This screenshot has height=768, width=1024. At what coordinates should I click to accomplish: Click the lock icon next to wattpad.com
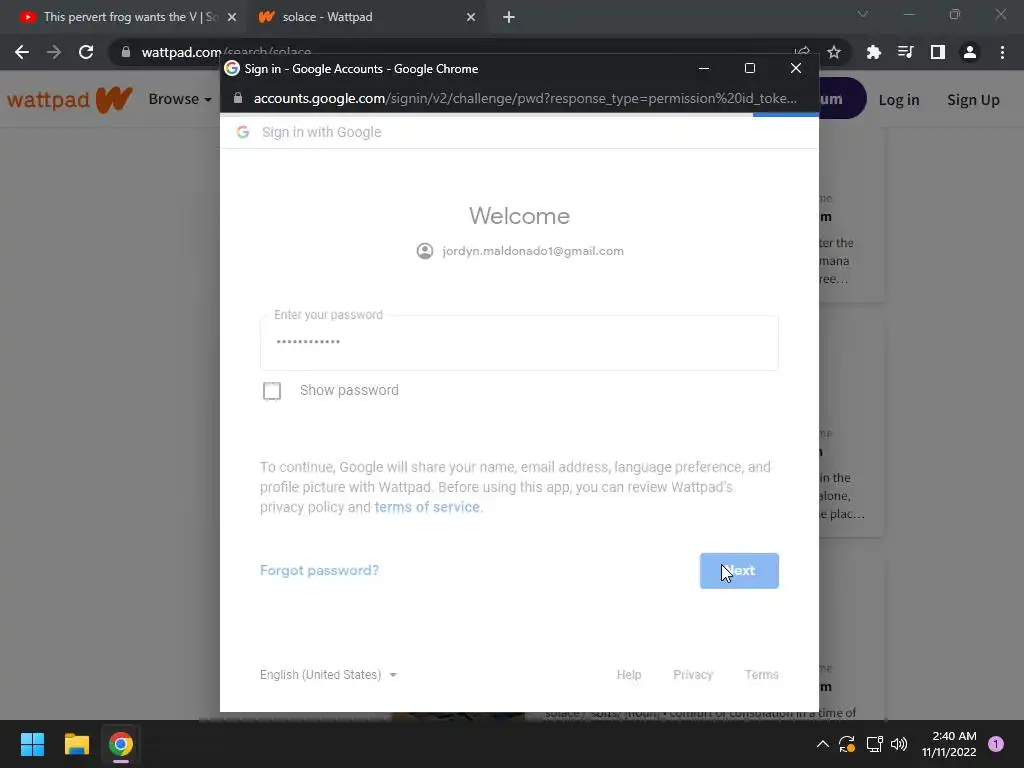pyautogui.click(x=125, y=52)
